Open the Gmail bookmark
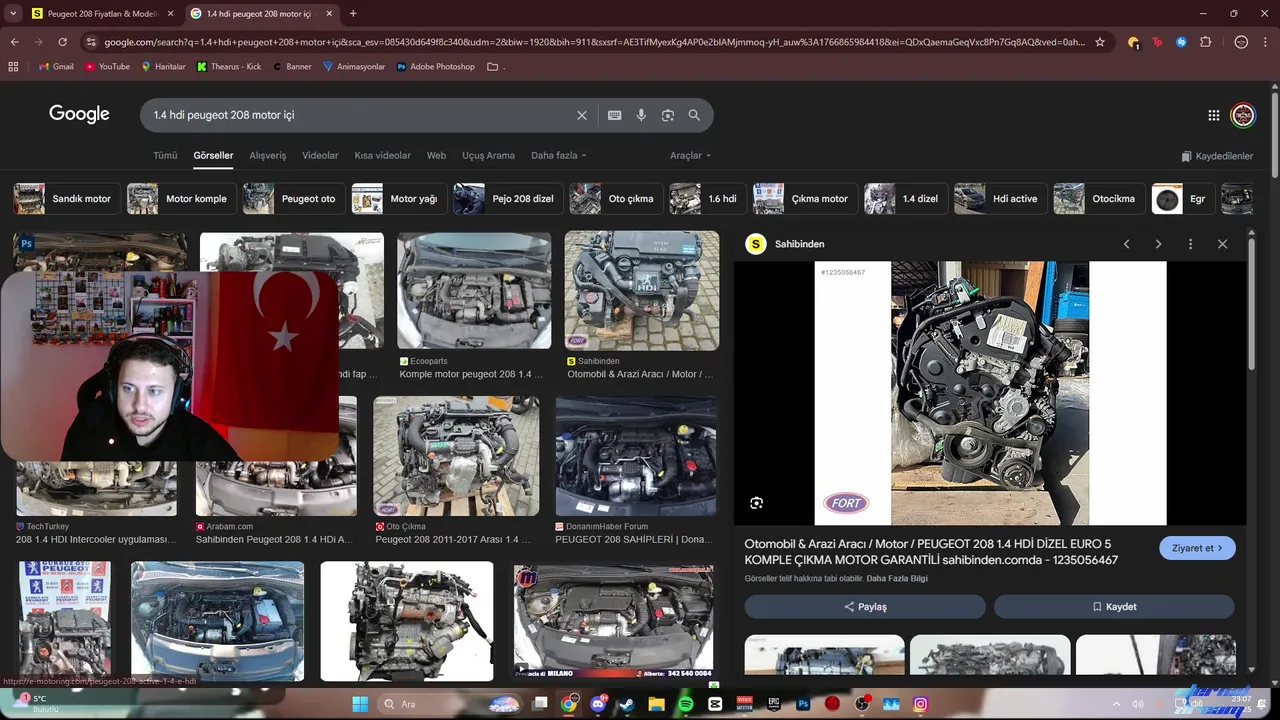This screenshot has height=720, width=1280. (56, 67)
